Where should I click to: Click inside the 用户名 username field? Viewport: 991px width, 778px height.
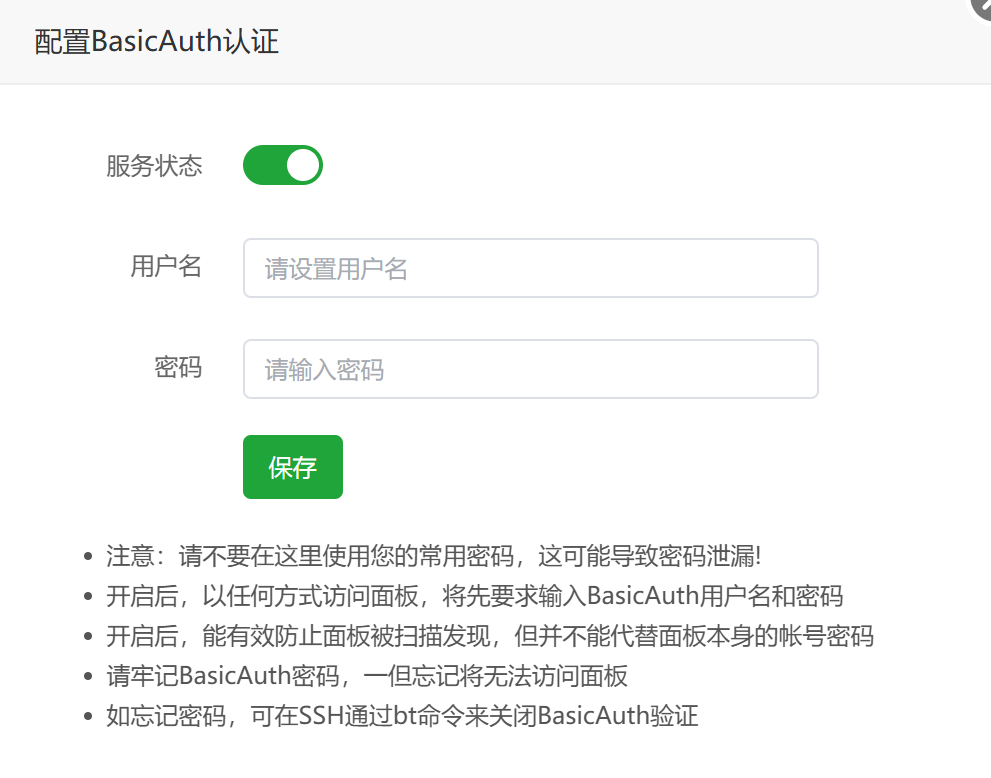click(530, 268)
